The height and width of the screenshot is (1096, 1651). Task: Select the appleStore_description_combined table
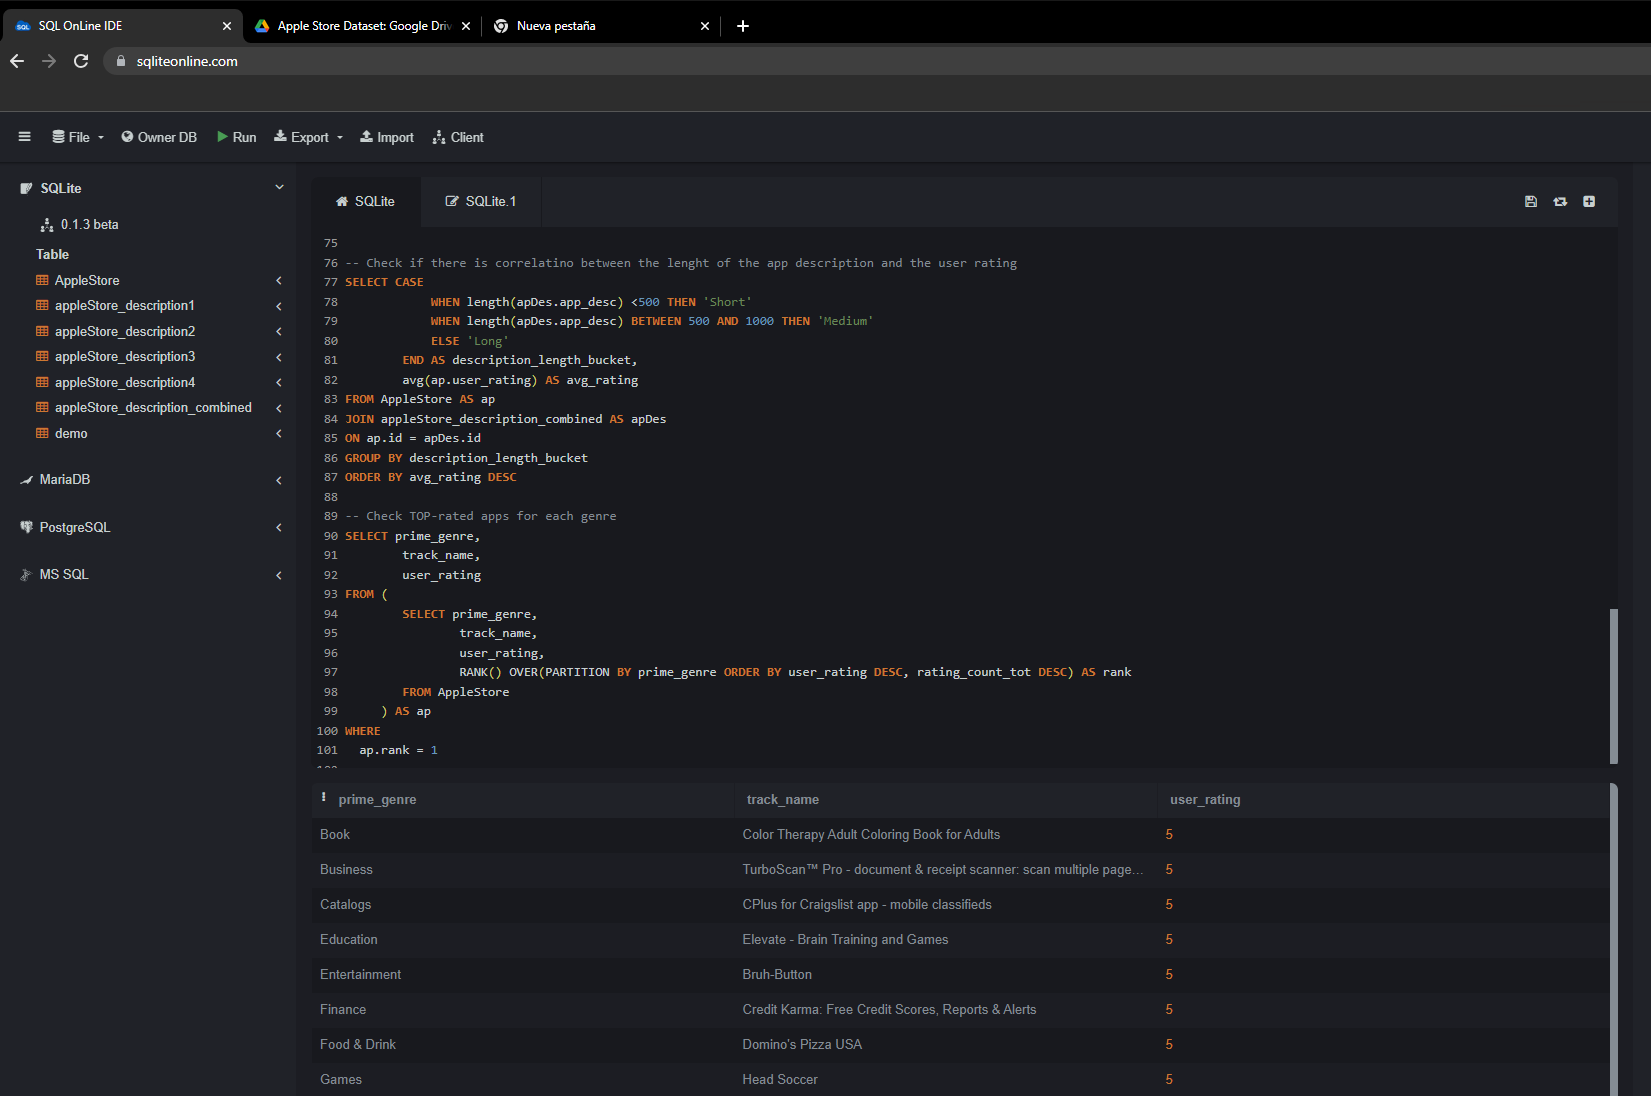[x=152, y=407]
